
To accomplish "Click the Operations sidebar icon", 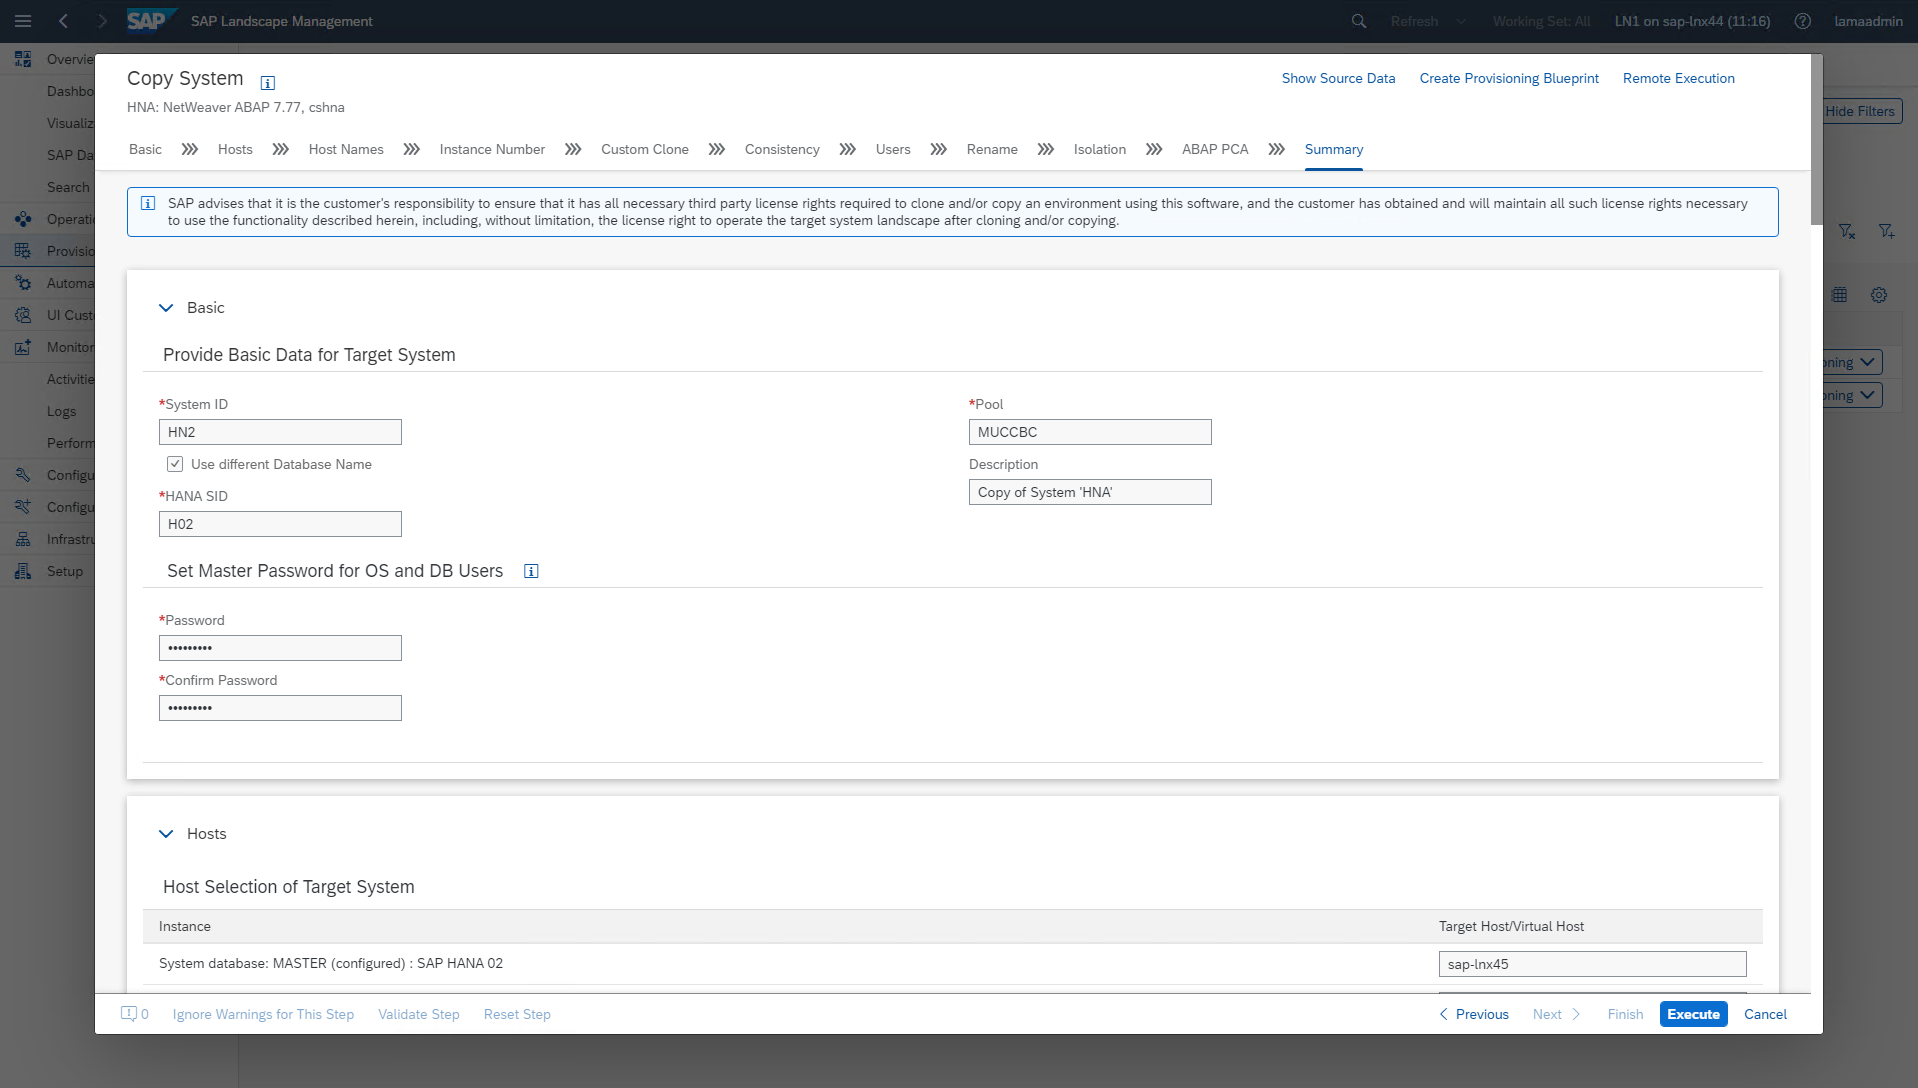I will coord(23,219).
